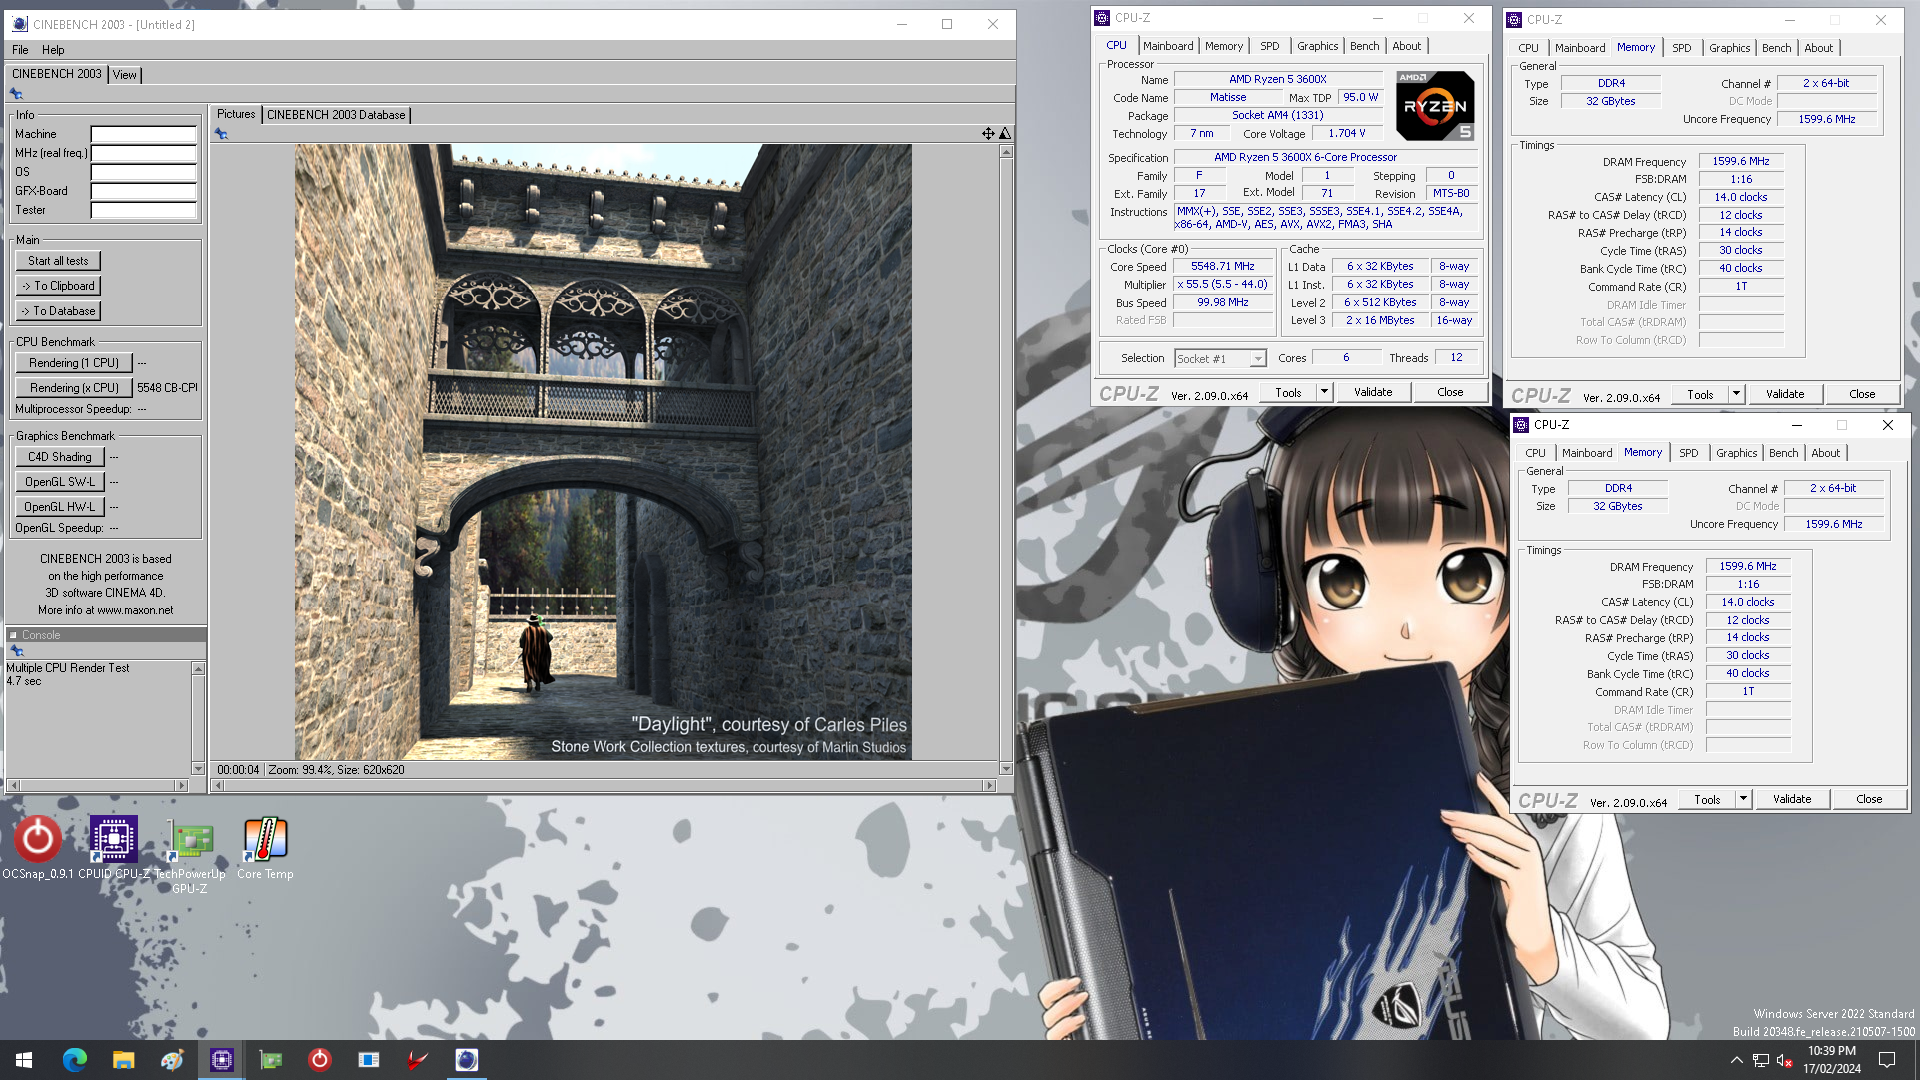Click Tools button in CPU-Z CPU window
Viewport: 1920px width, 1080px height.
(x=1288, y=392)
